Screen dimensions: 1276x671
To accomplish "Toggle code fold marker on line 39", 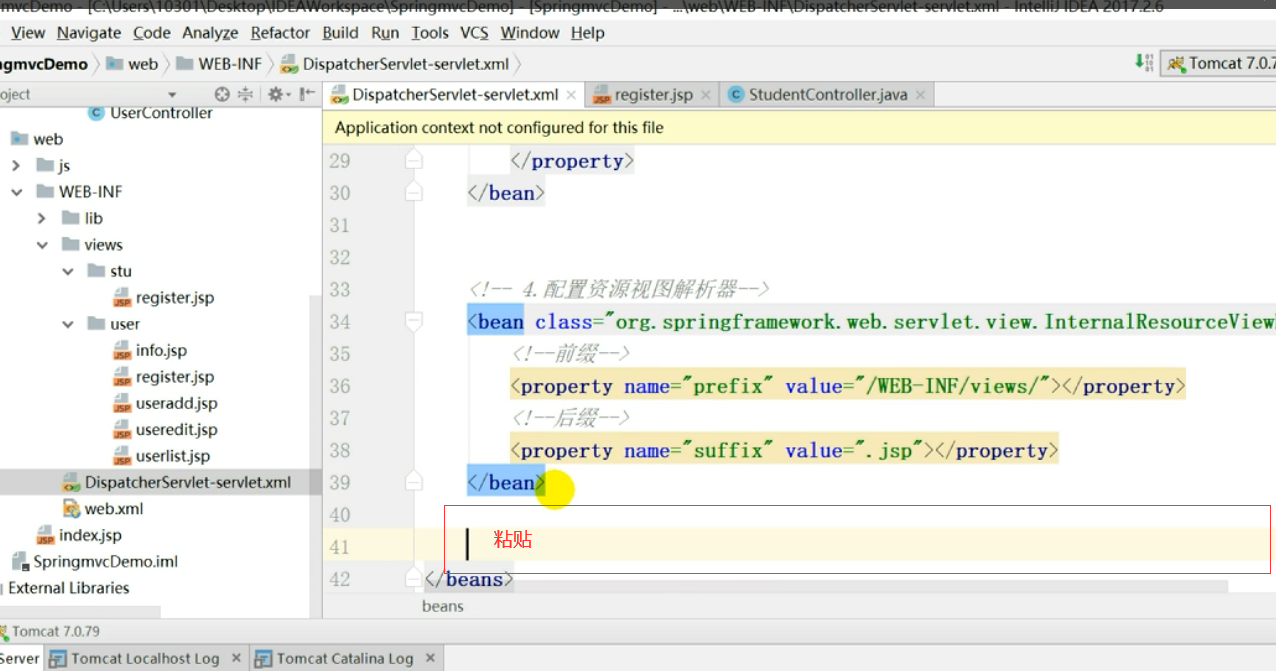I will tap(414, 482).
